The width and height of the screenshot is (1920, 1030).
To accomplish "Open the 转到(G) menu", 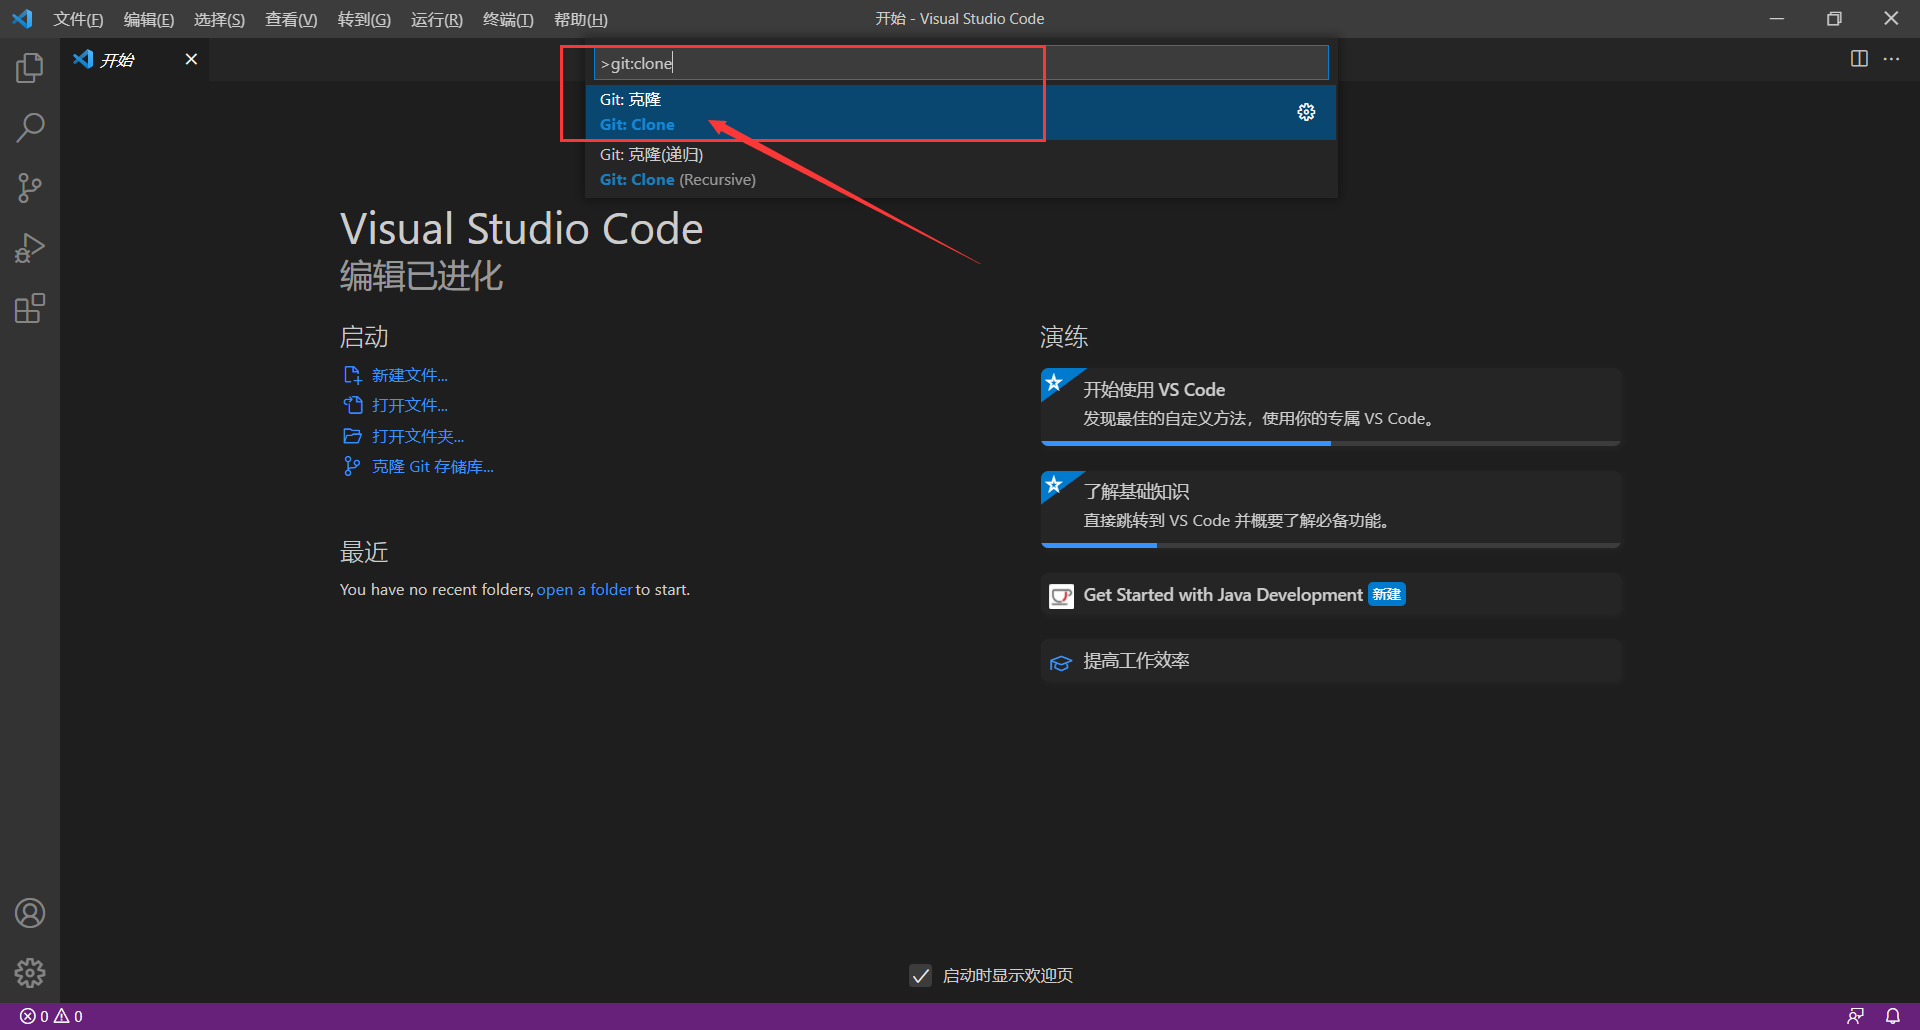I will (x=364, y=19).
